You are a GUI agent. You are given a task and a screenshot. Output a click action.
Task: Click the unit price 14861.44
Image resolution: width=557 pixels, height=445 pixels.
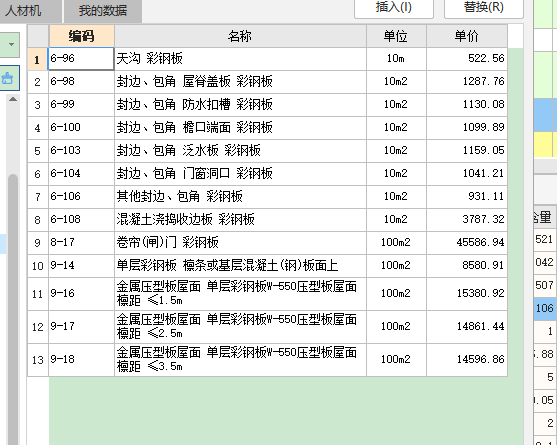tap(467, 327)
